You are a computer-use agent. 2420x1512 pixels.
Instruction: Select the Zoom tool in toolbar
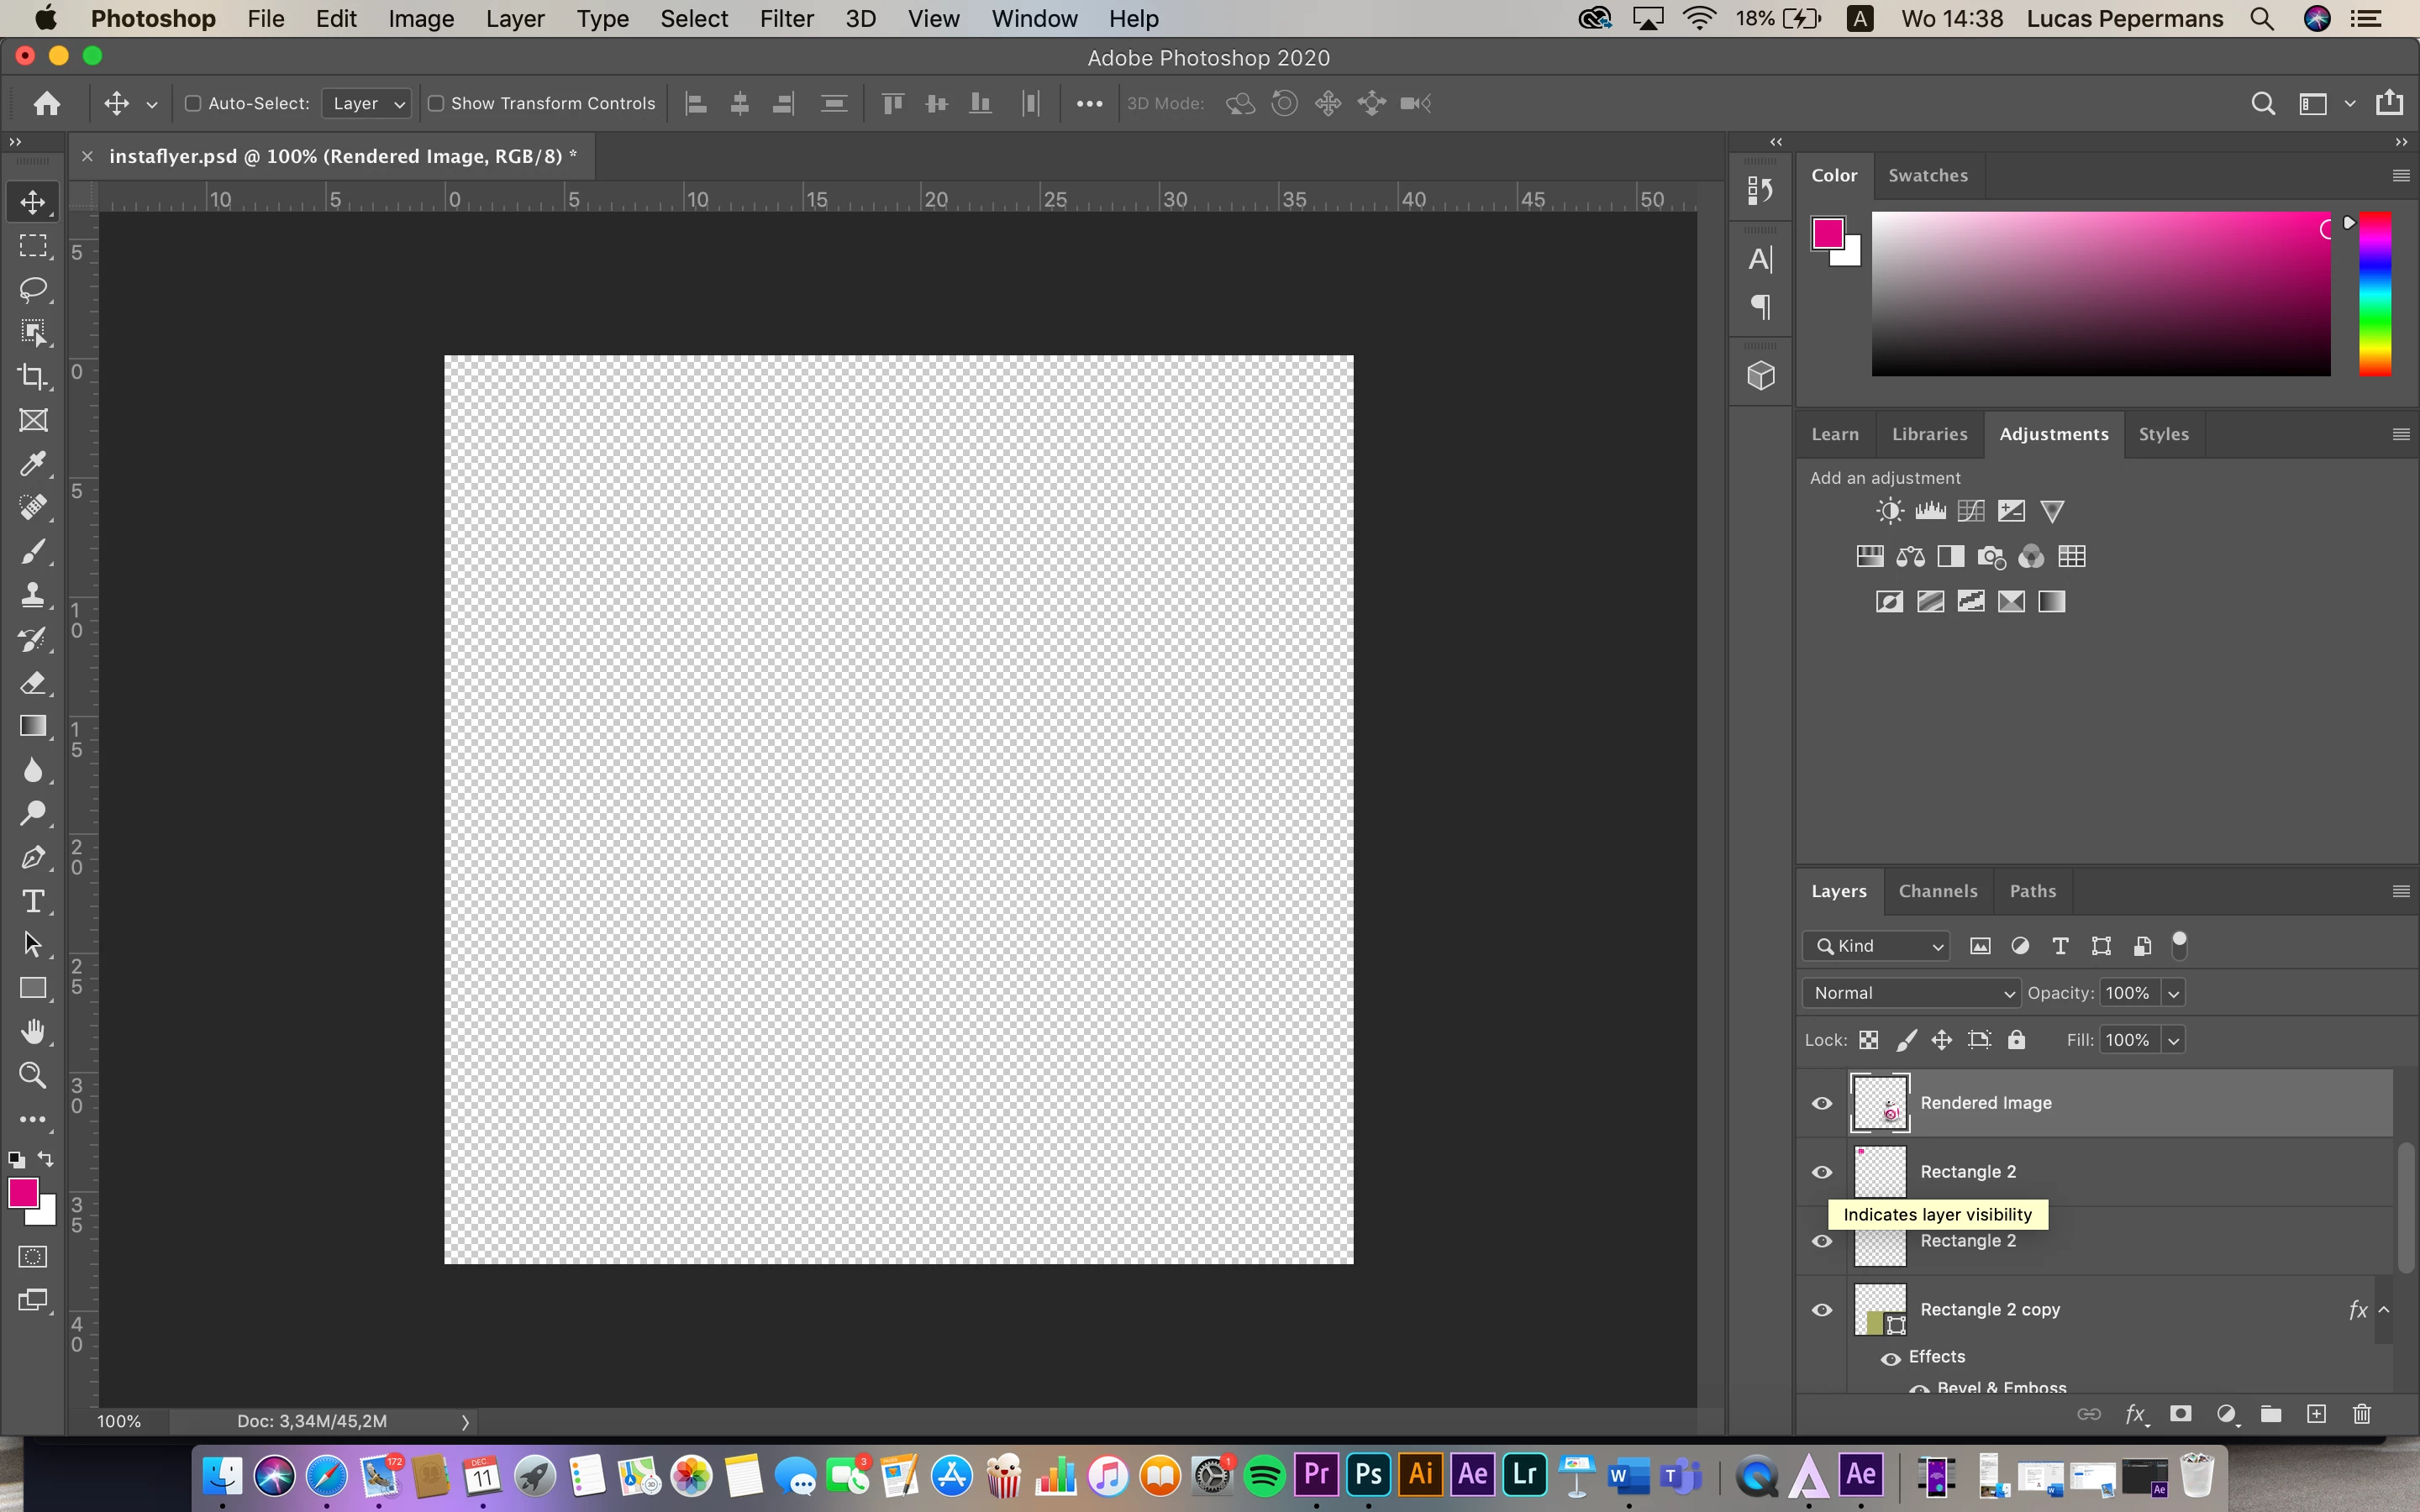pyautogui.click(x=33, y=1075)
